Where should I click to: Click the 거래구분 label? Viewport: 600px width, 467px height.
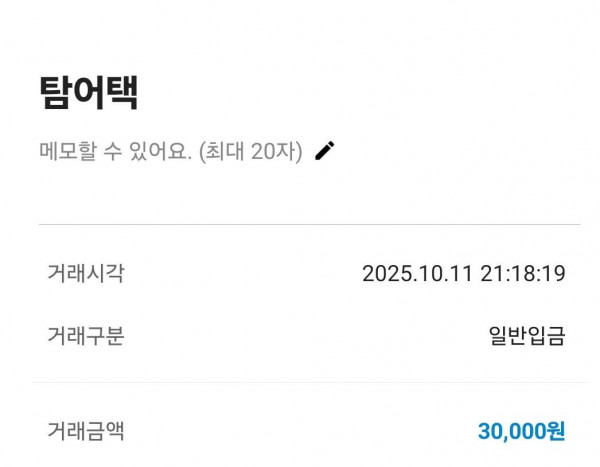(x=85, y=336)
